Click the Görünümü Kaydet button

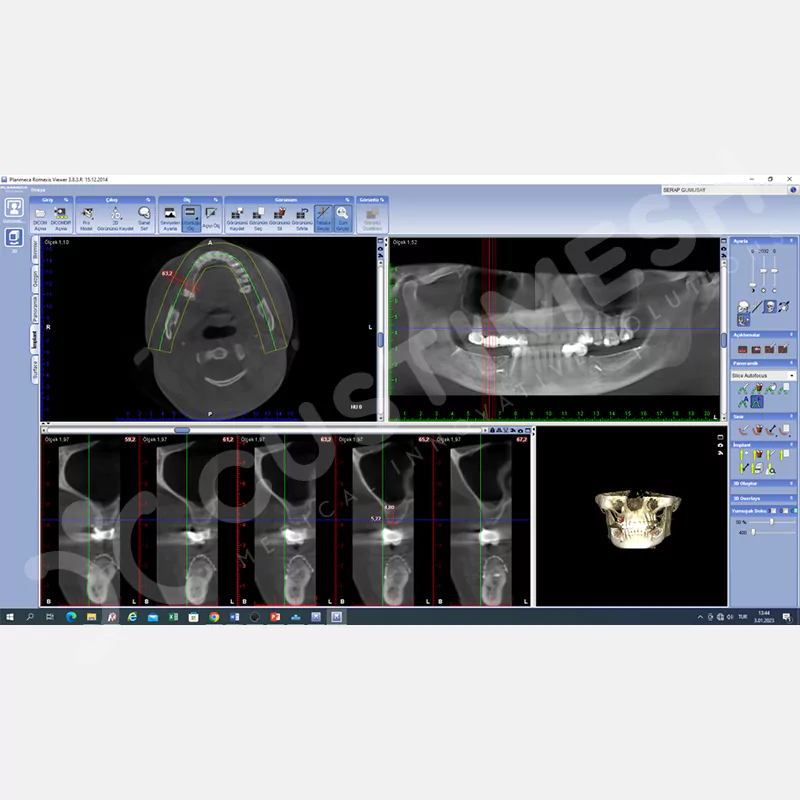(237, 214)
